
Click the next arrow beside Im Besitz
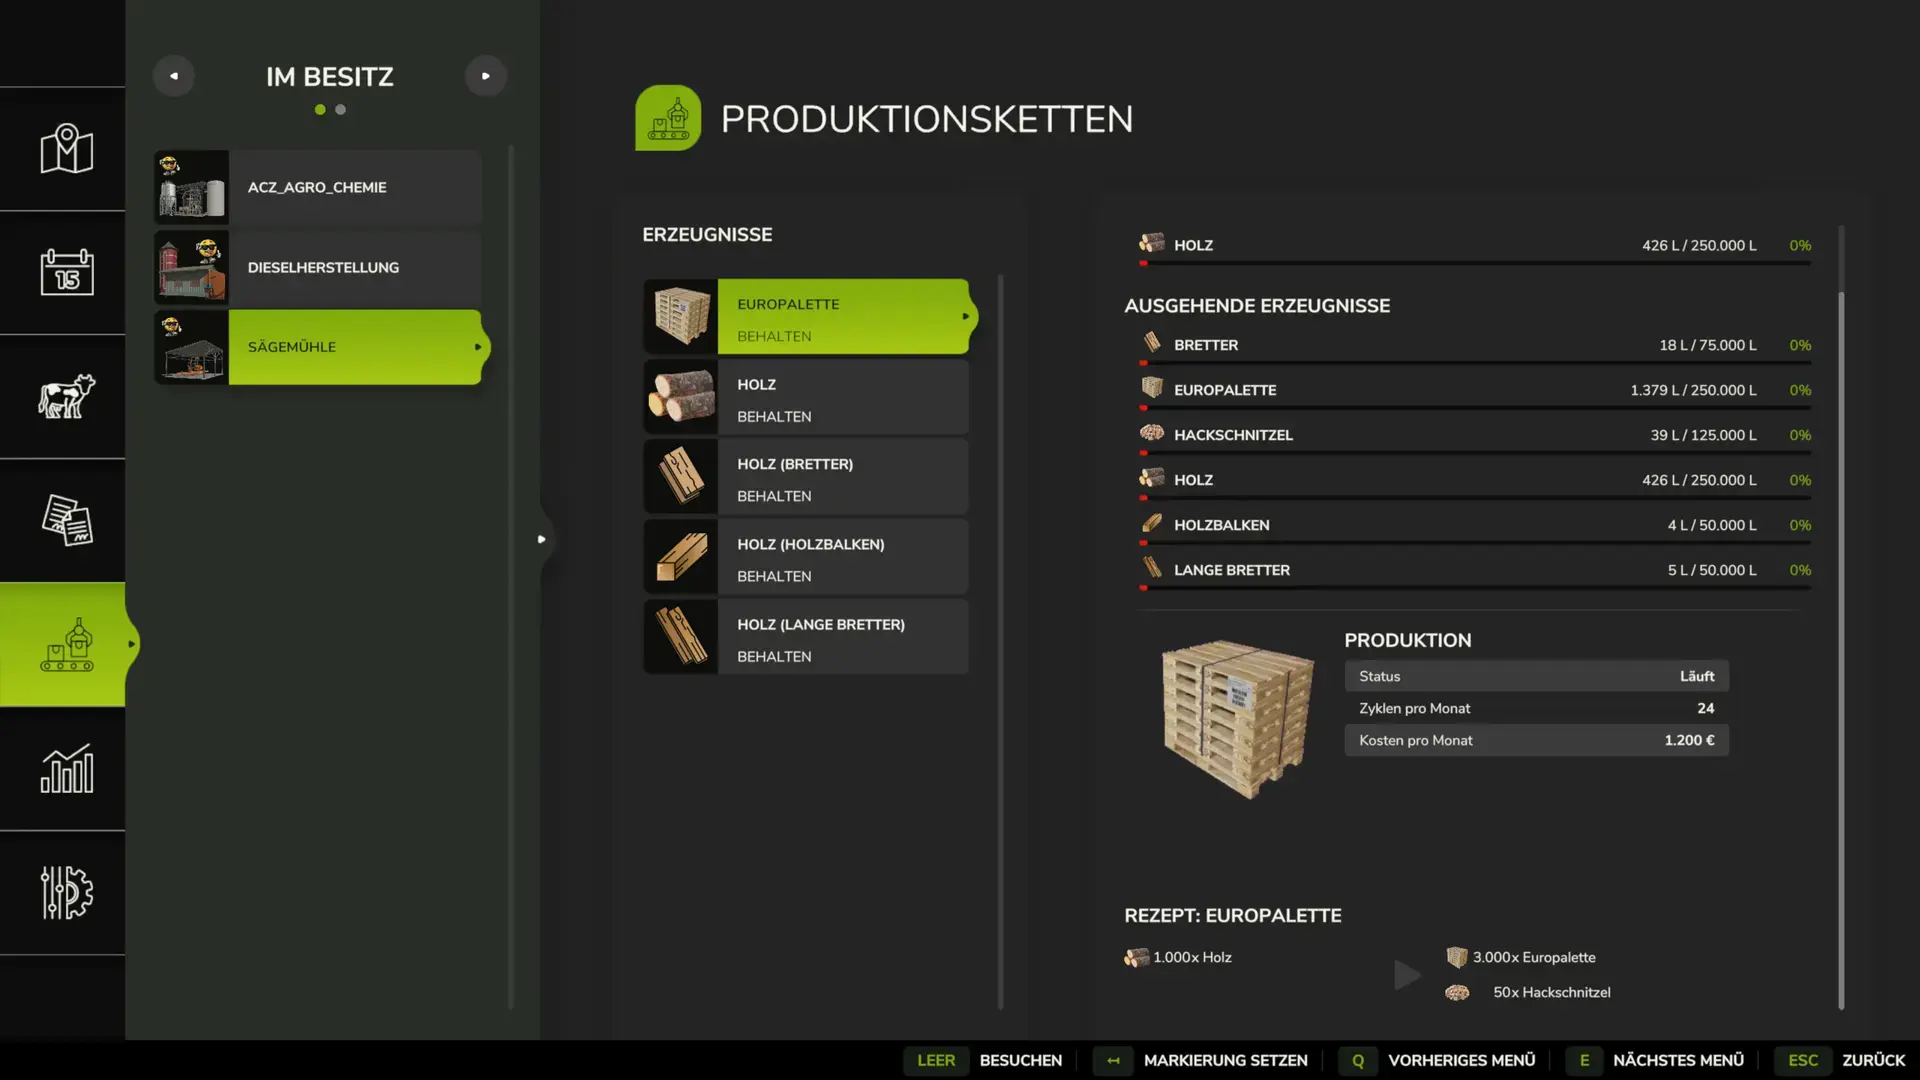coord(486,76)
